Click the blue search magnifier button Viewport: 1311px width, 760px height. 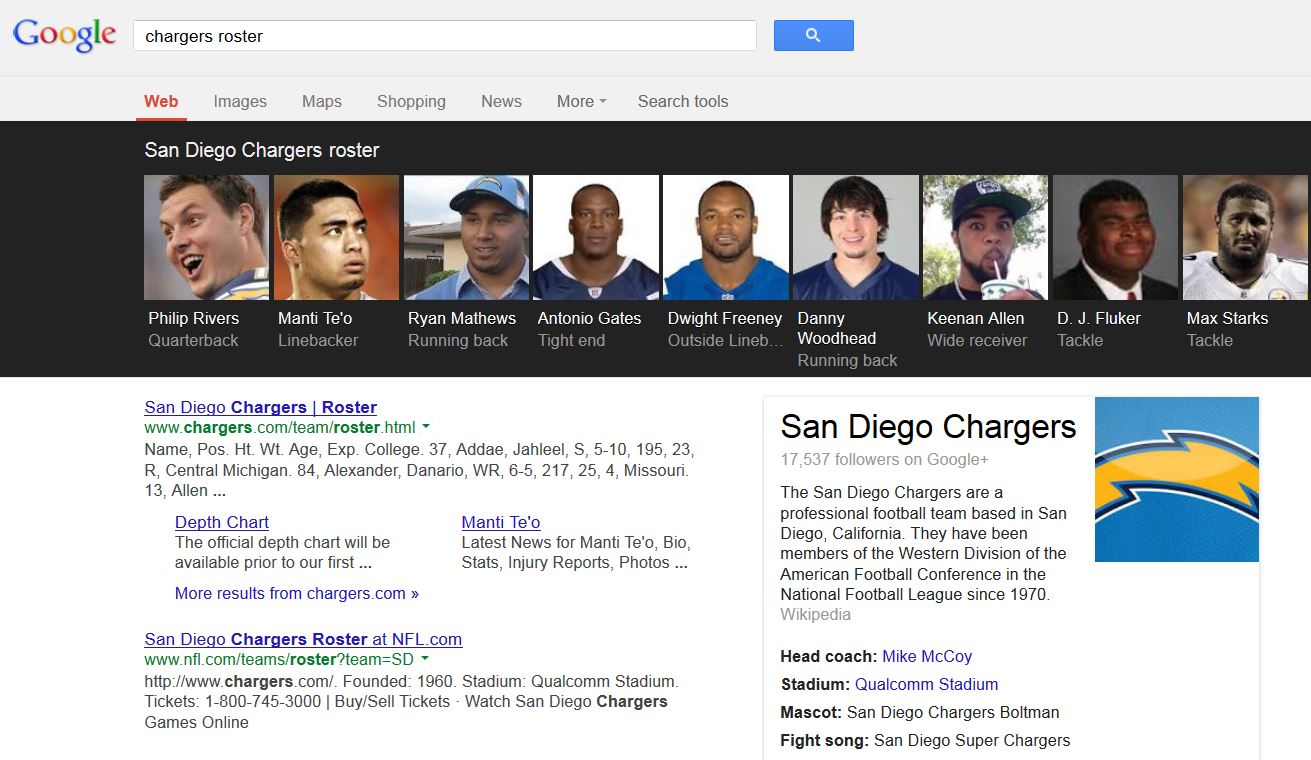pyautogui.click(x=813, y=35)
